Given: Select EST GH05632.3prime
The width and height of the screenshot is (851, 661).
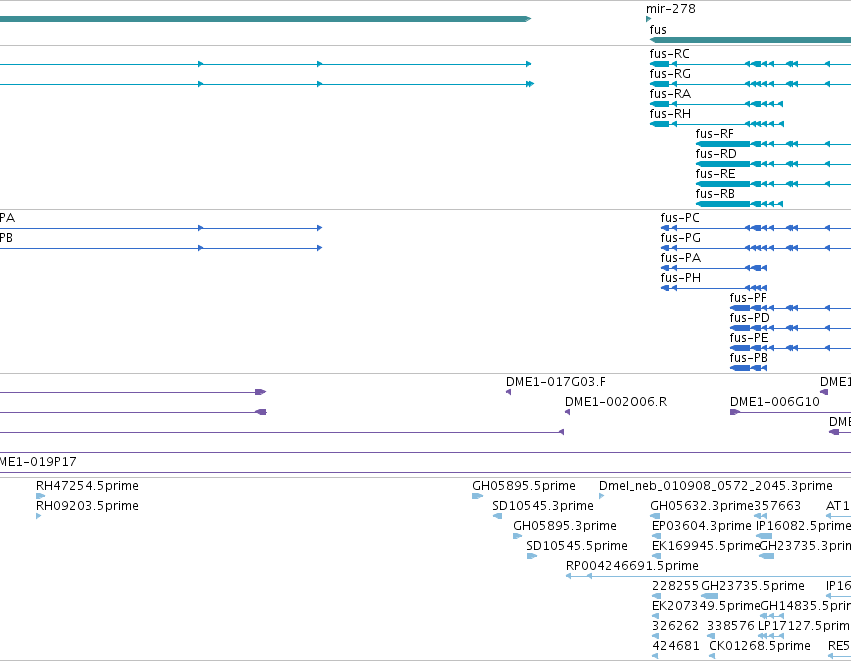Looking at the screenshot, I should pos(702,506).
